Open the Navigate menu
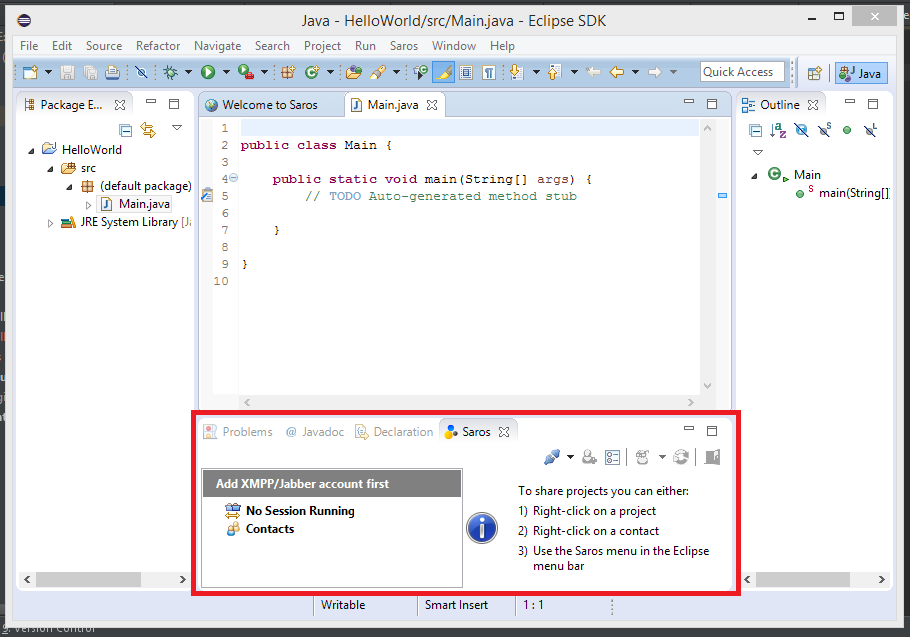 click(217, 46)
